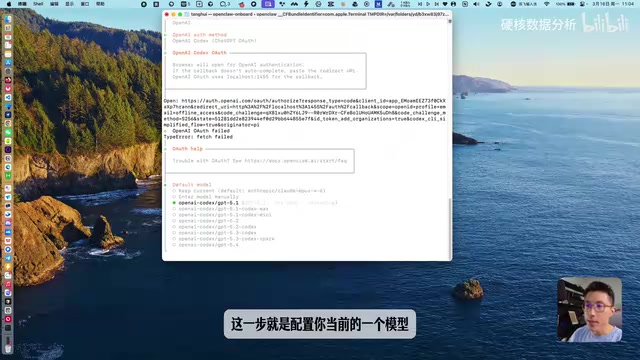Select the Keep current default model option
Screen dimensions: 640x360
pyautogui.click(x=249, y=191)
